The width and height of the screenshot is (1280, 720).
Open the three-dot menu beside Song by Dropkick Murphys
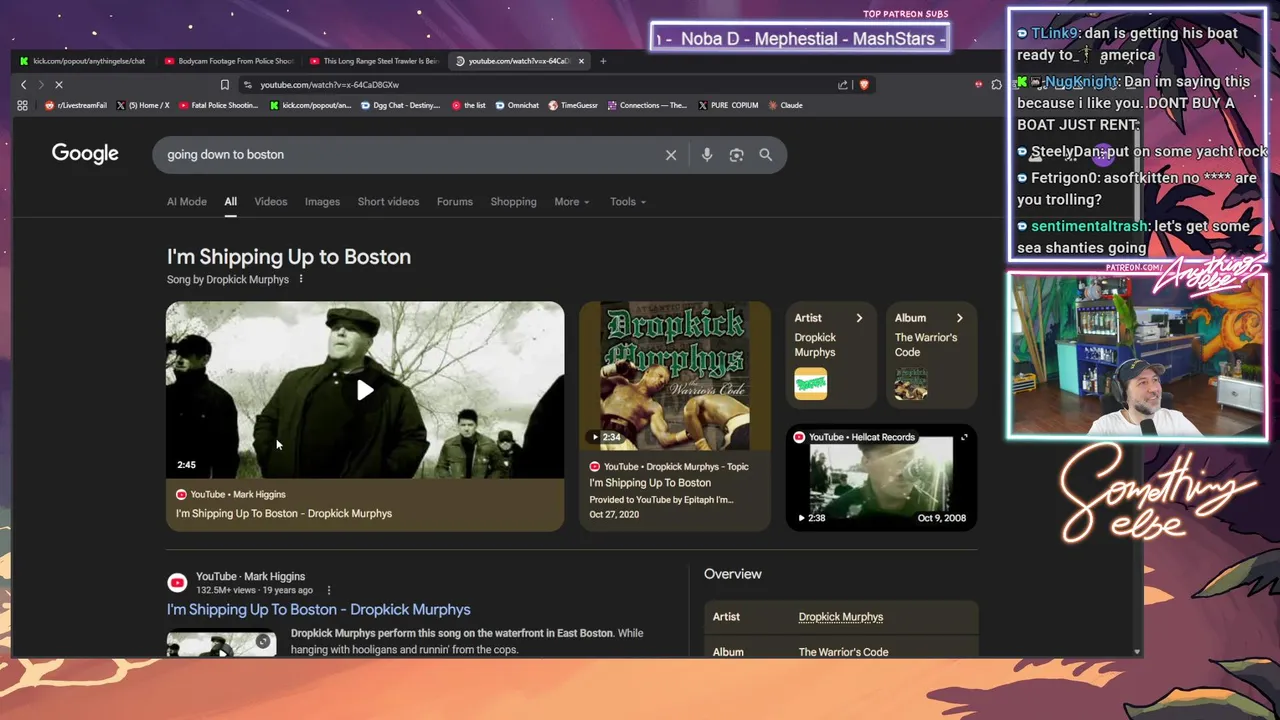(301, 279)
